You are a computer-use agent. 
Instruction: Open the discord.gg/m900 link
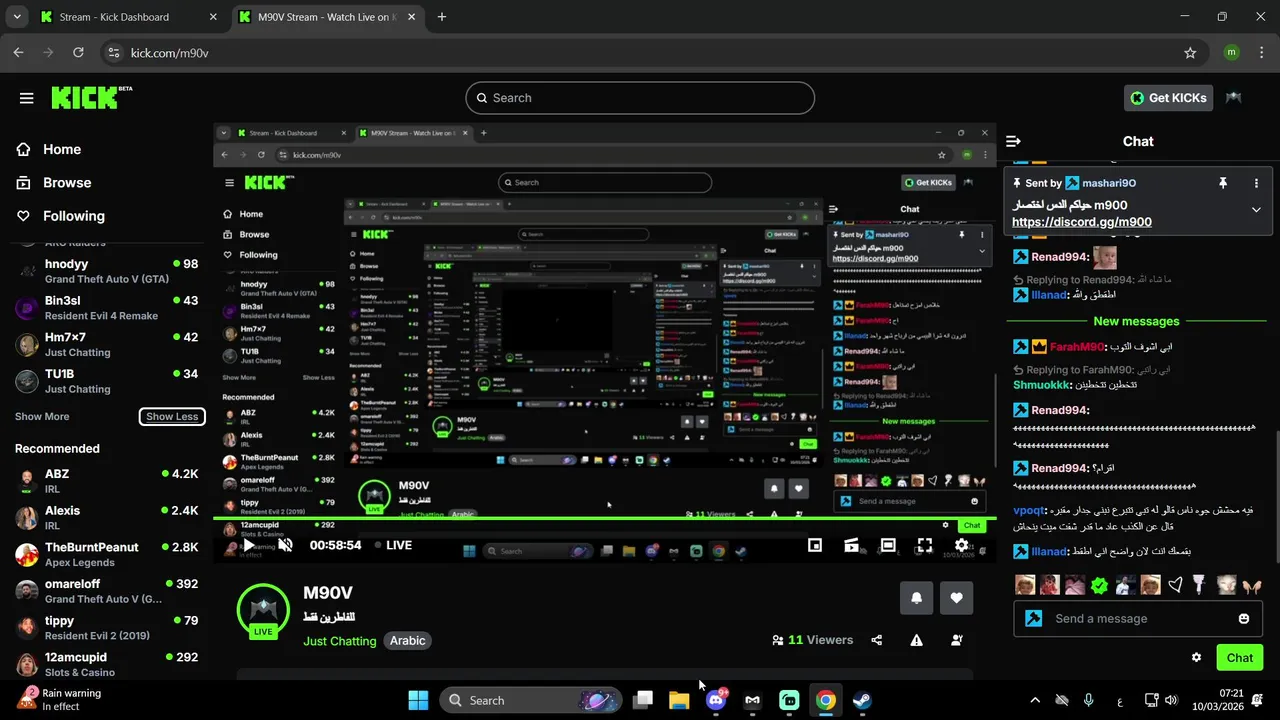(1081, 222)
